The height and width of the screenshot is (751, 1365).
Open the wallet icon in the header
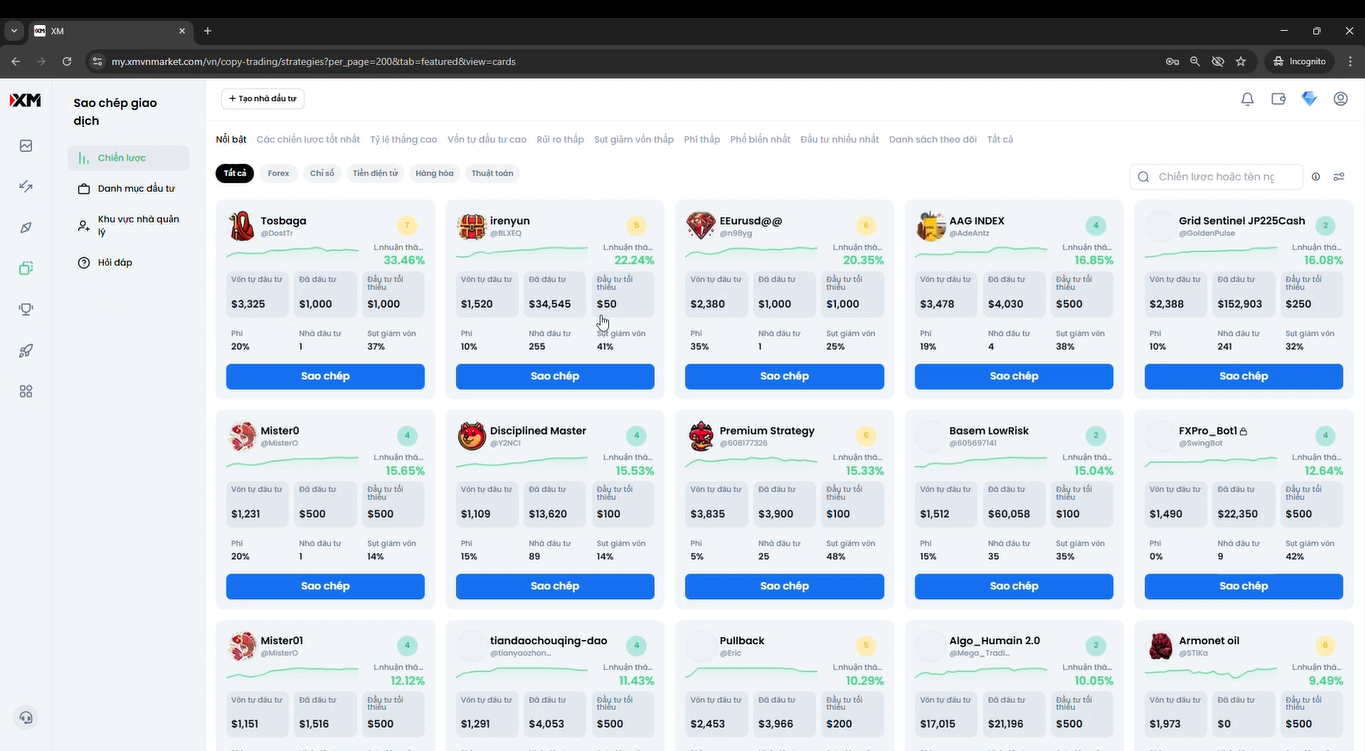pyautogui.click(x=1278, y=99)
